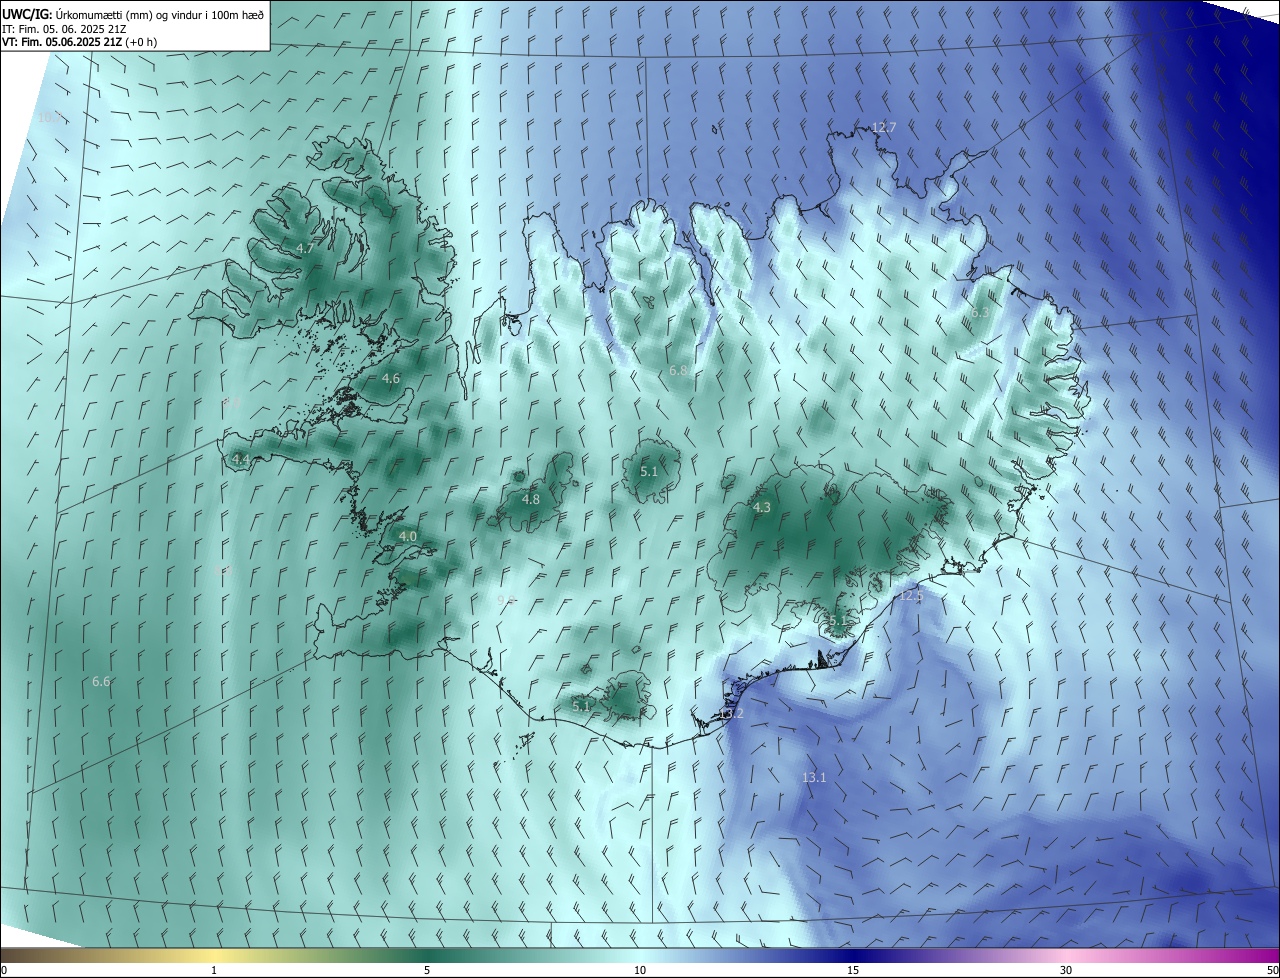Click the 4.7 value on the Westfjords
The width and height of the screenshot is (1280, 978).
tap(306, 247)
